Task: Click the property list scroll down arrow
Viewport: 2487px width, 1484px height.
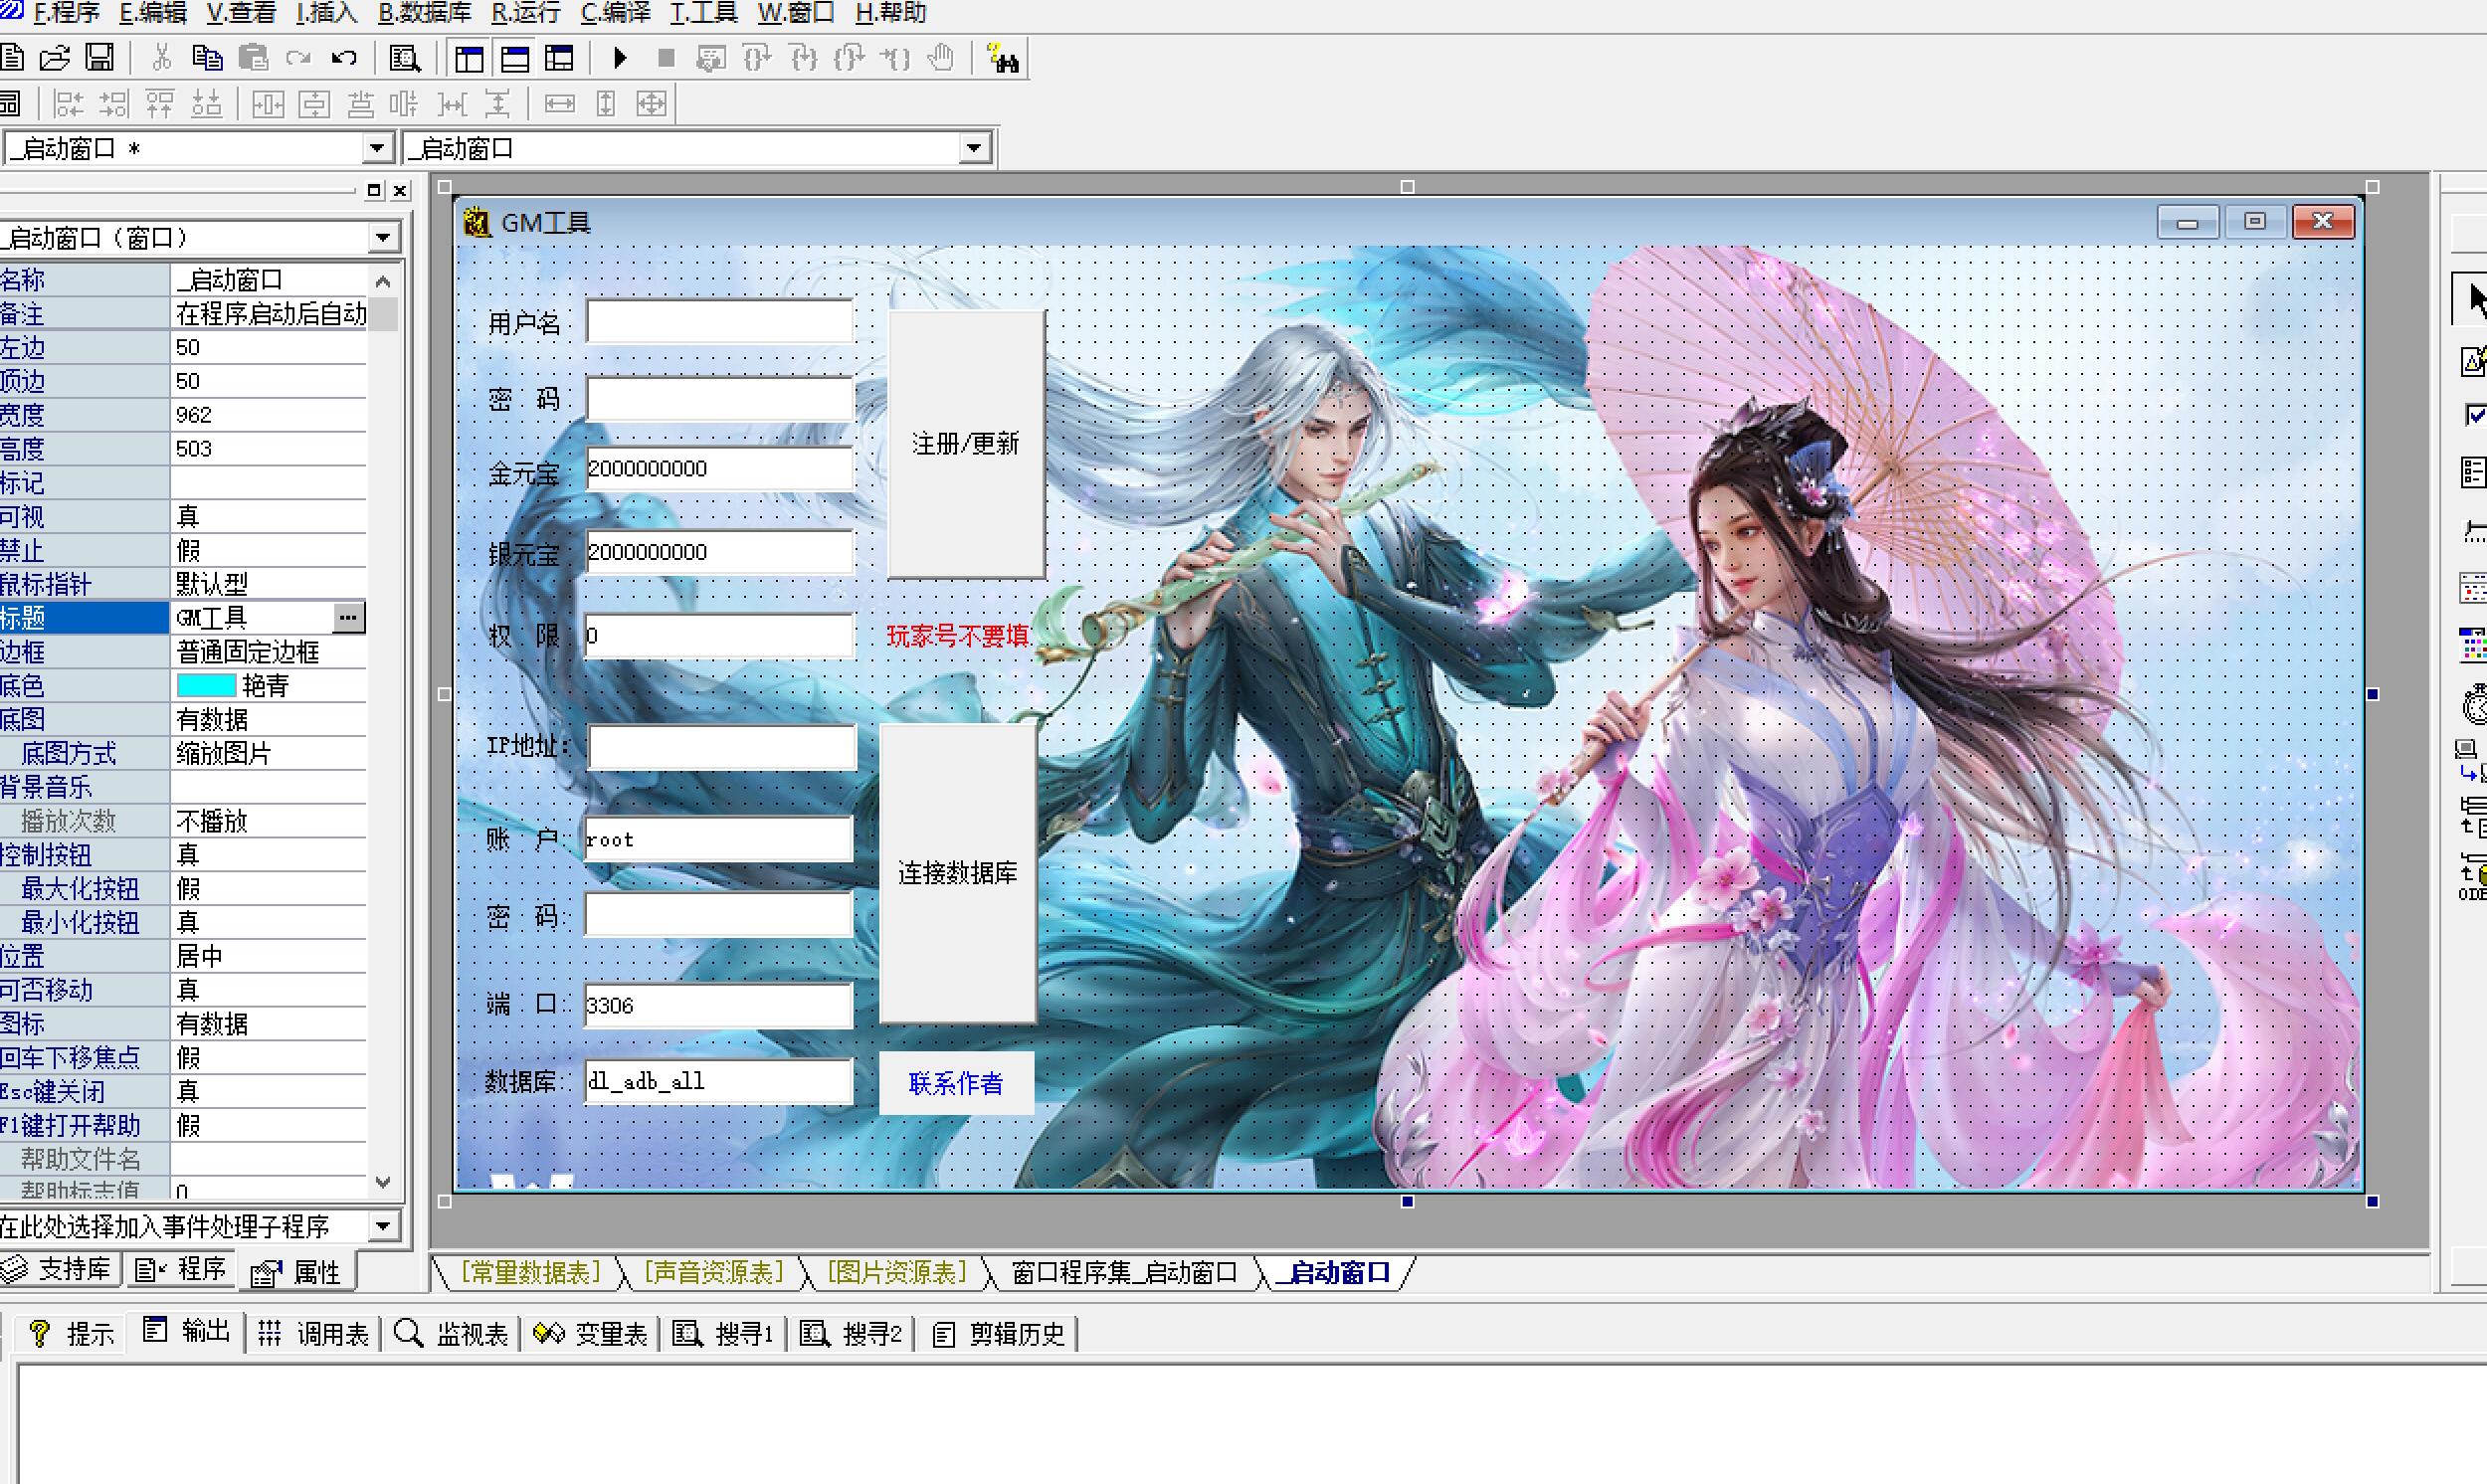Action: [383, 1182]
